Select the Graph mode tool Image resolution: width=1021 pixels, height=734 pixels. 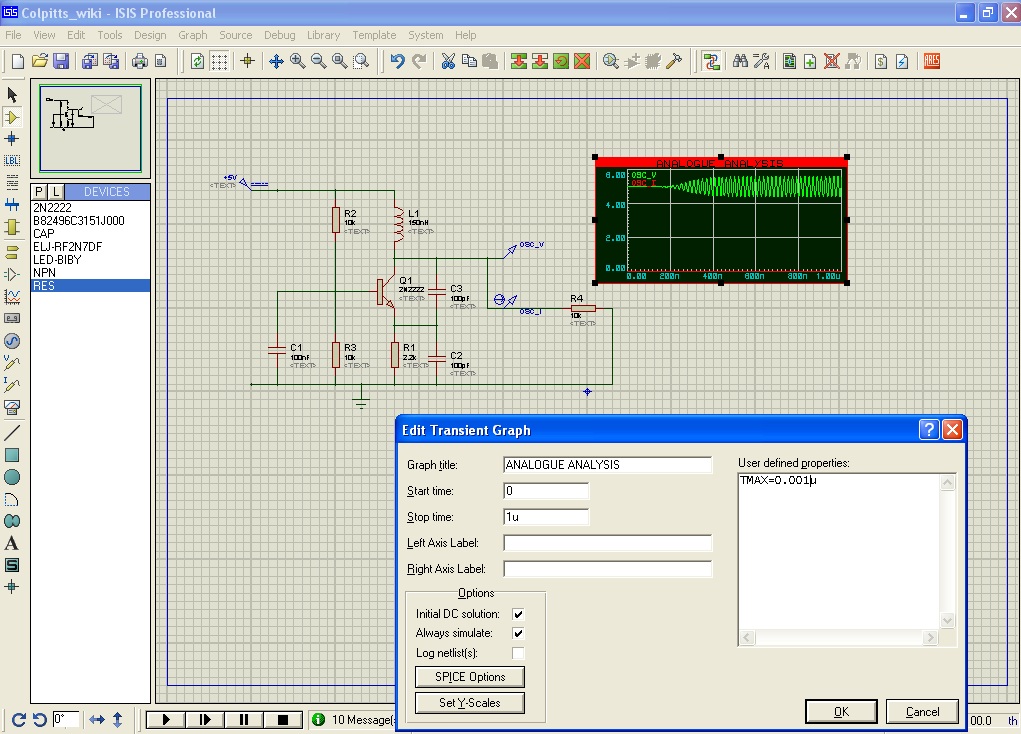(x=12, y=297)
